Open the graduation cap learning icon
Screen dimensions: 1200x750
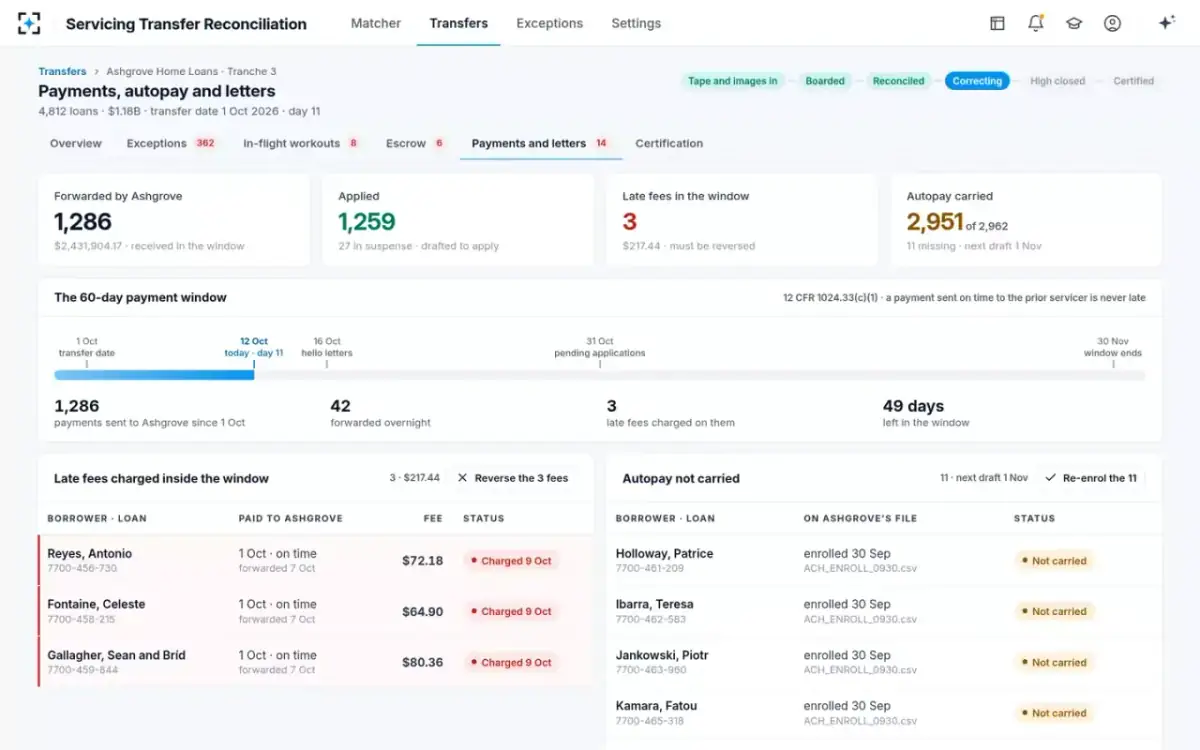point(1074,23)
